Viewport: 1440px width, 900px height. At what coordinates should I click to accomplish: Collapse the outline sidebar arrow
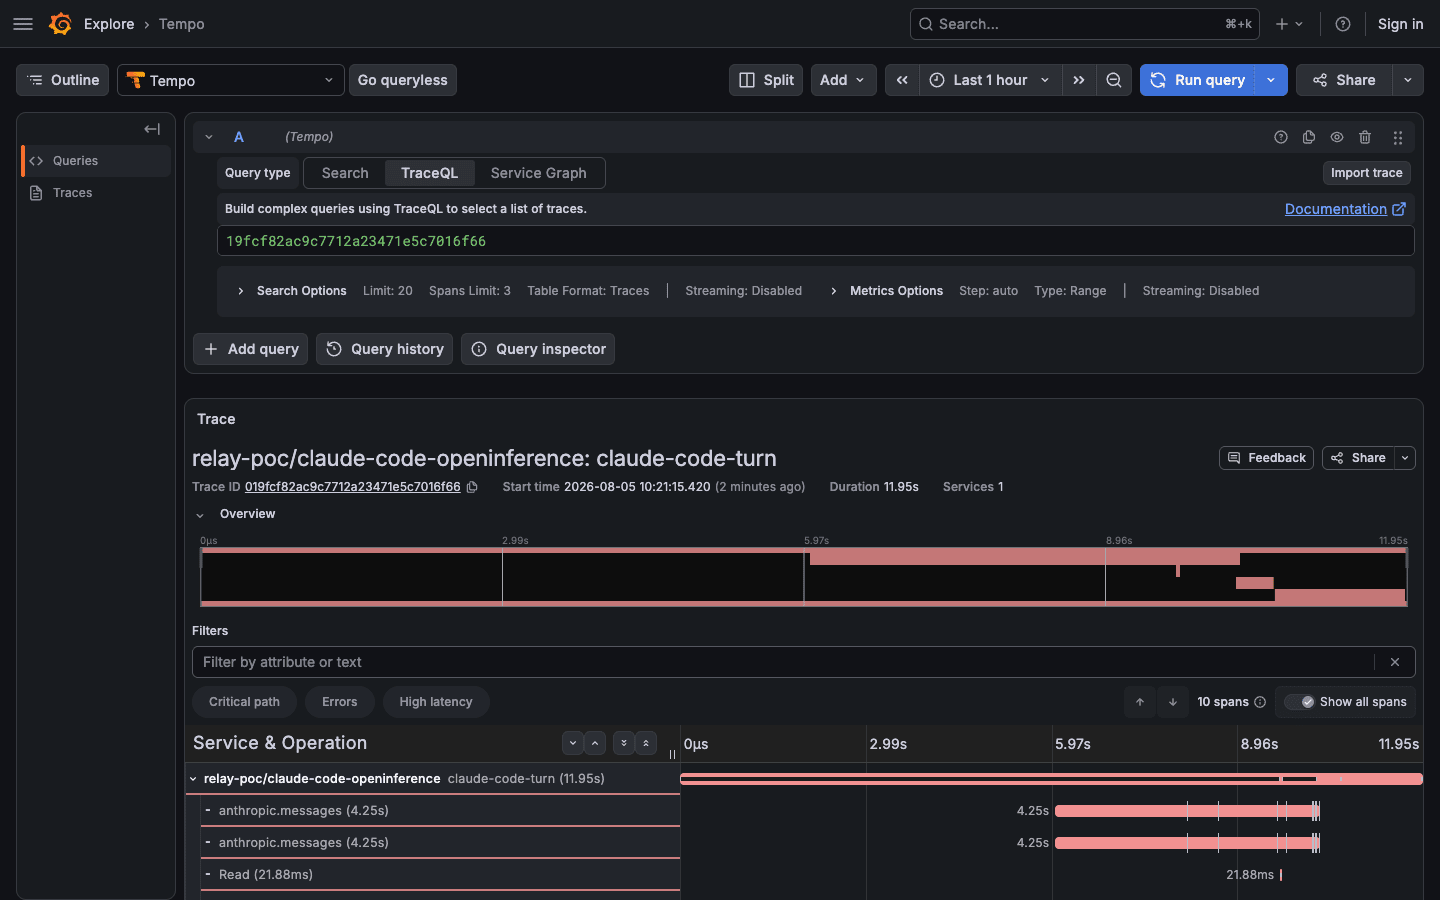[x=152, y=129]
